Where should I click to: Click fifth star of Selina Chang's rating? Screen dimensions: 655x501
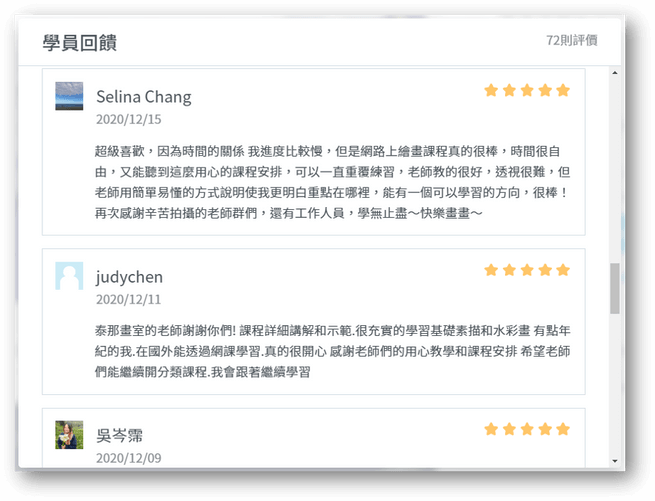(563, 90)
